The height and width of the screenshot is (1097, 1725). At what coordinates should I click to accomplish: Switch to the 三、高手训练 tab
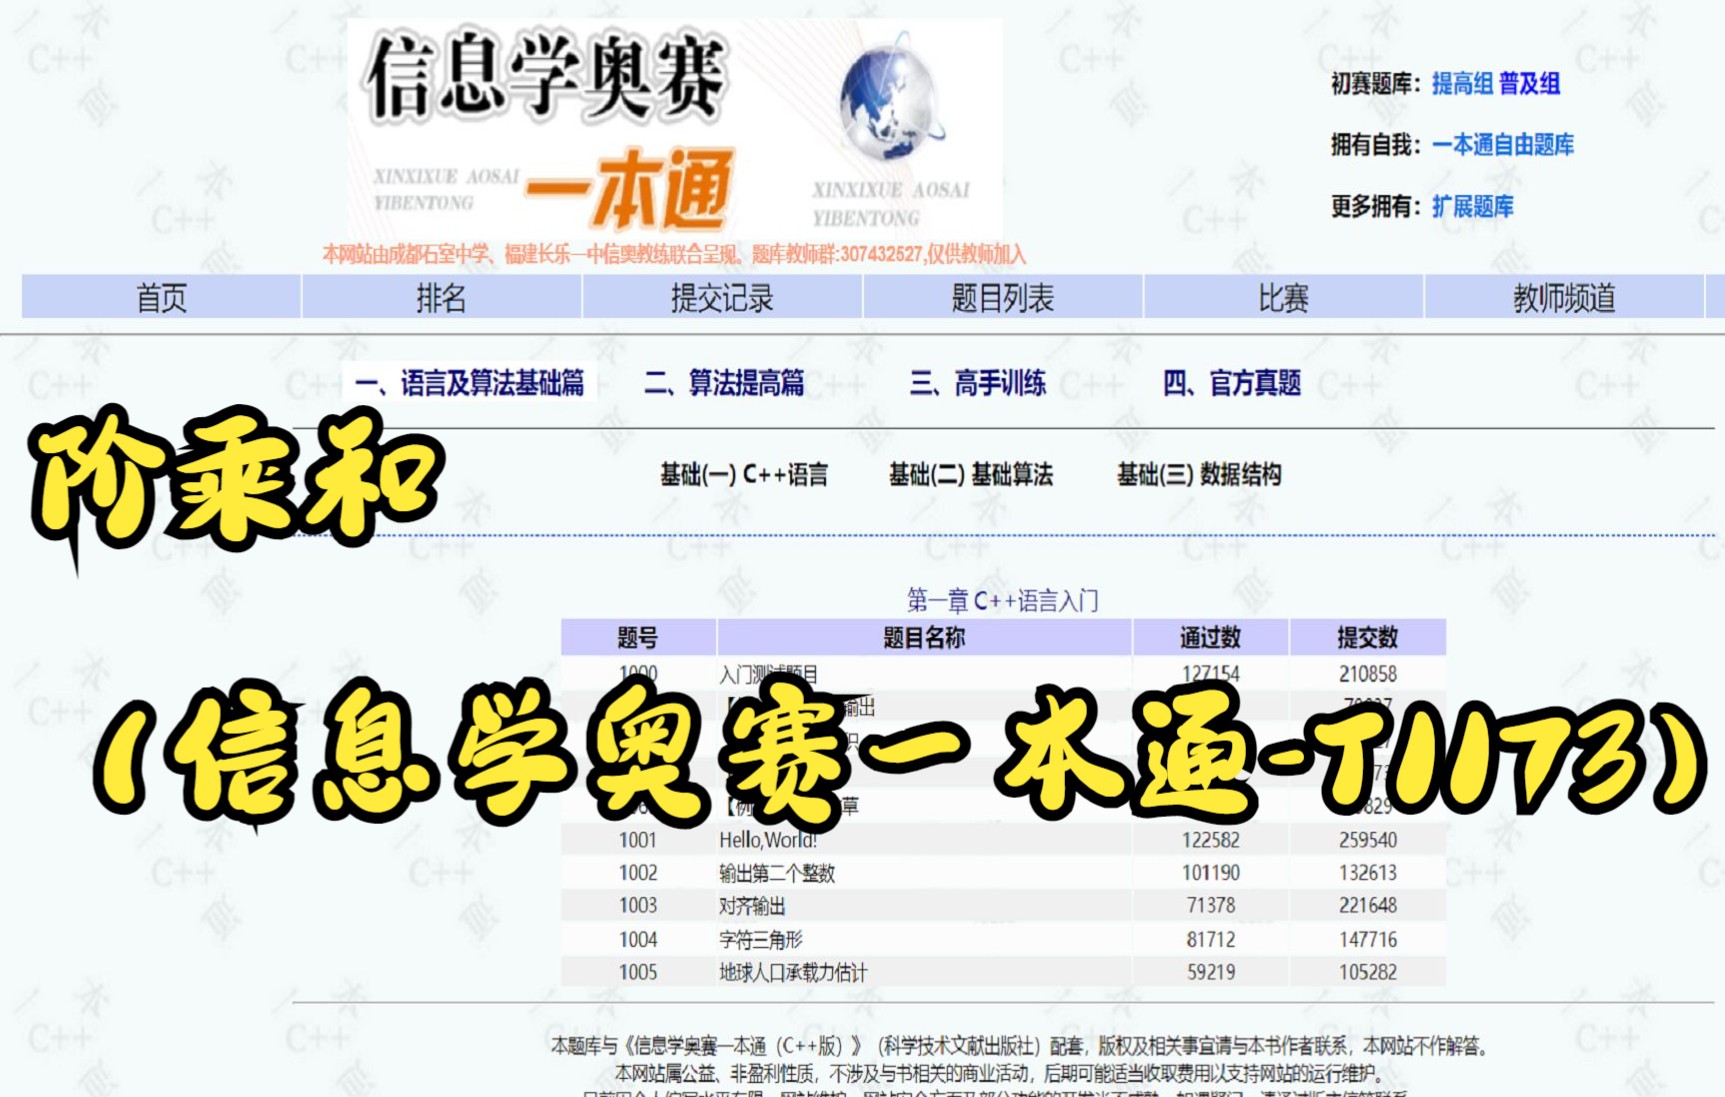[x=978, y=383]
